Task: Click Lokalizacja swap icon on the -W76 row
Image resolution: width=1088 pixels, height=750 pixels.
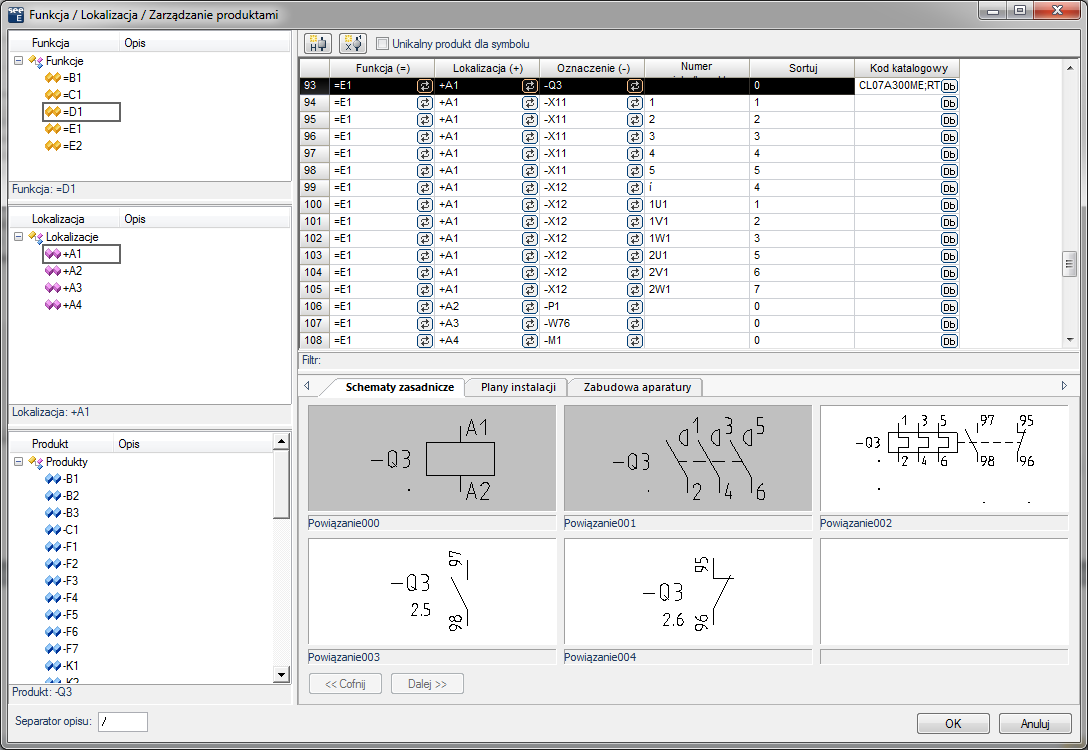Action: click(529, 324)
